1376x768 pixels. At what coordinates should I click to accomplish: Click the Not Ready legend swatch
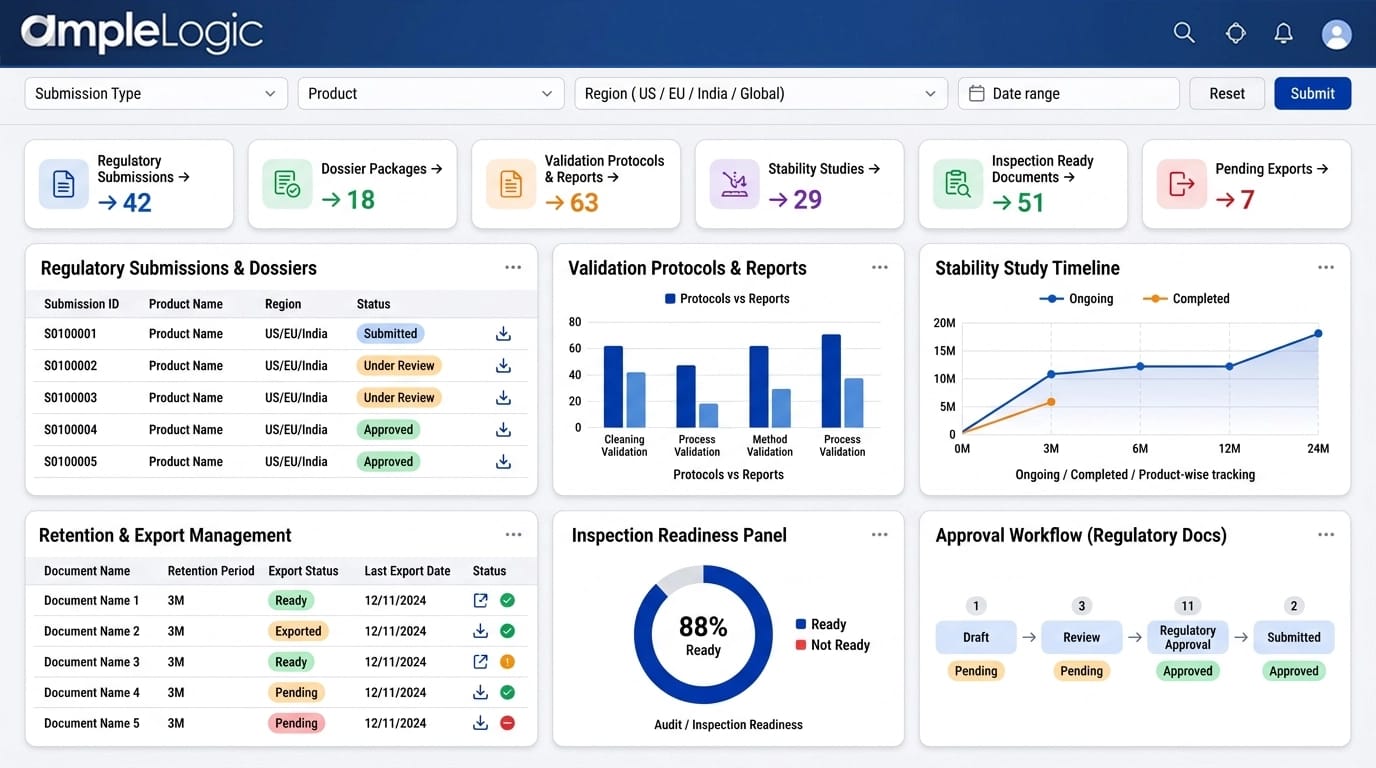coord(800,645)
